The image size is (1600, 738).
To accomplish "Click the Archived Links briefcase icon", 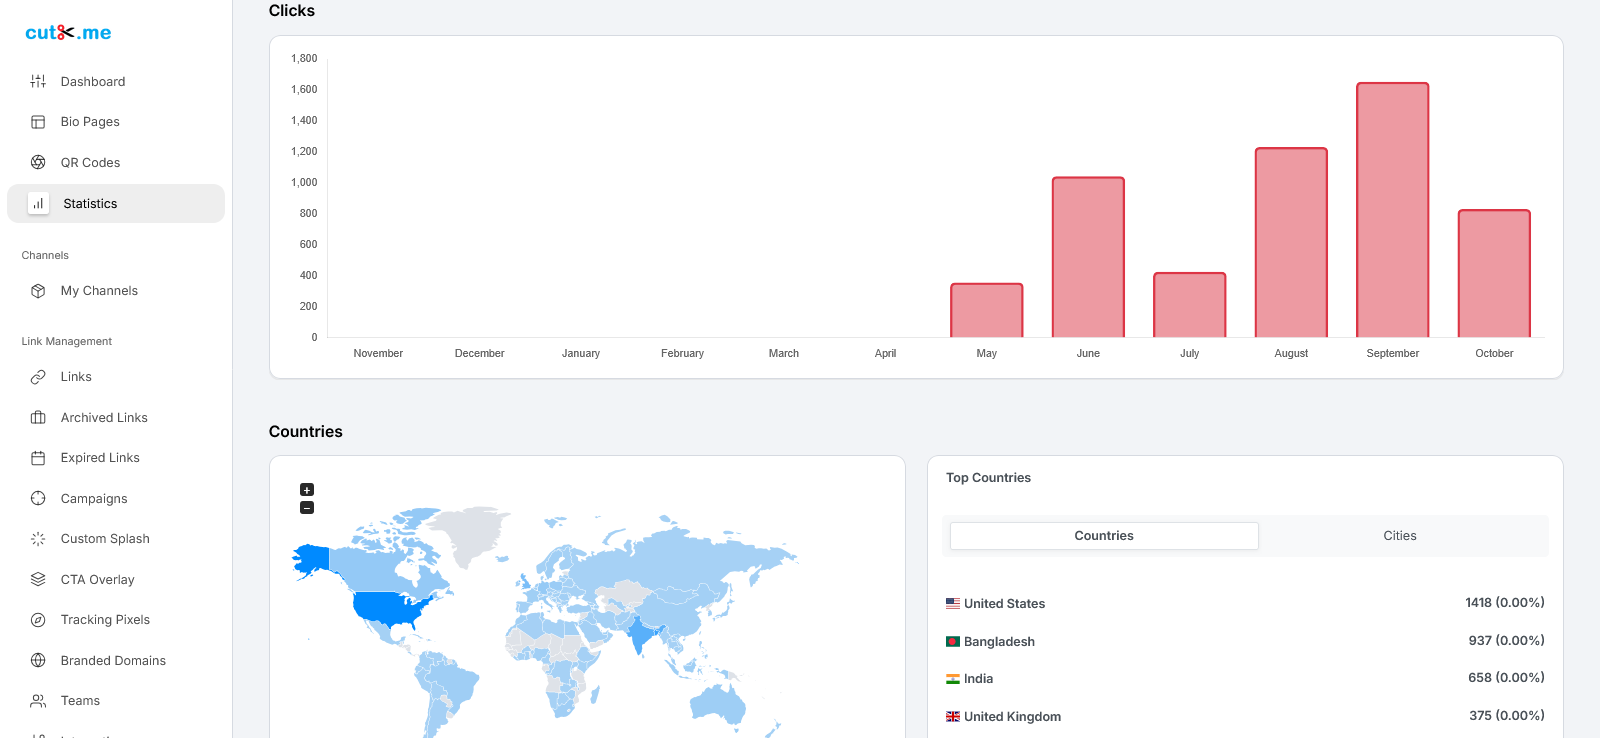I will (38, 417).
